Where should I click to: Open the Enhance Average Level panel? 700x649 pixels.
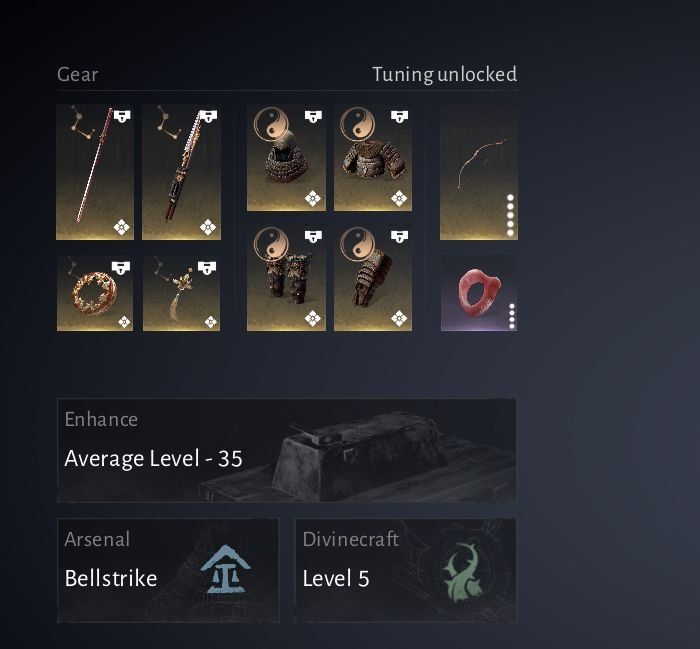click(x=287, y=450)
